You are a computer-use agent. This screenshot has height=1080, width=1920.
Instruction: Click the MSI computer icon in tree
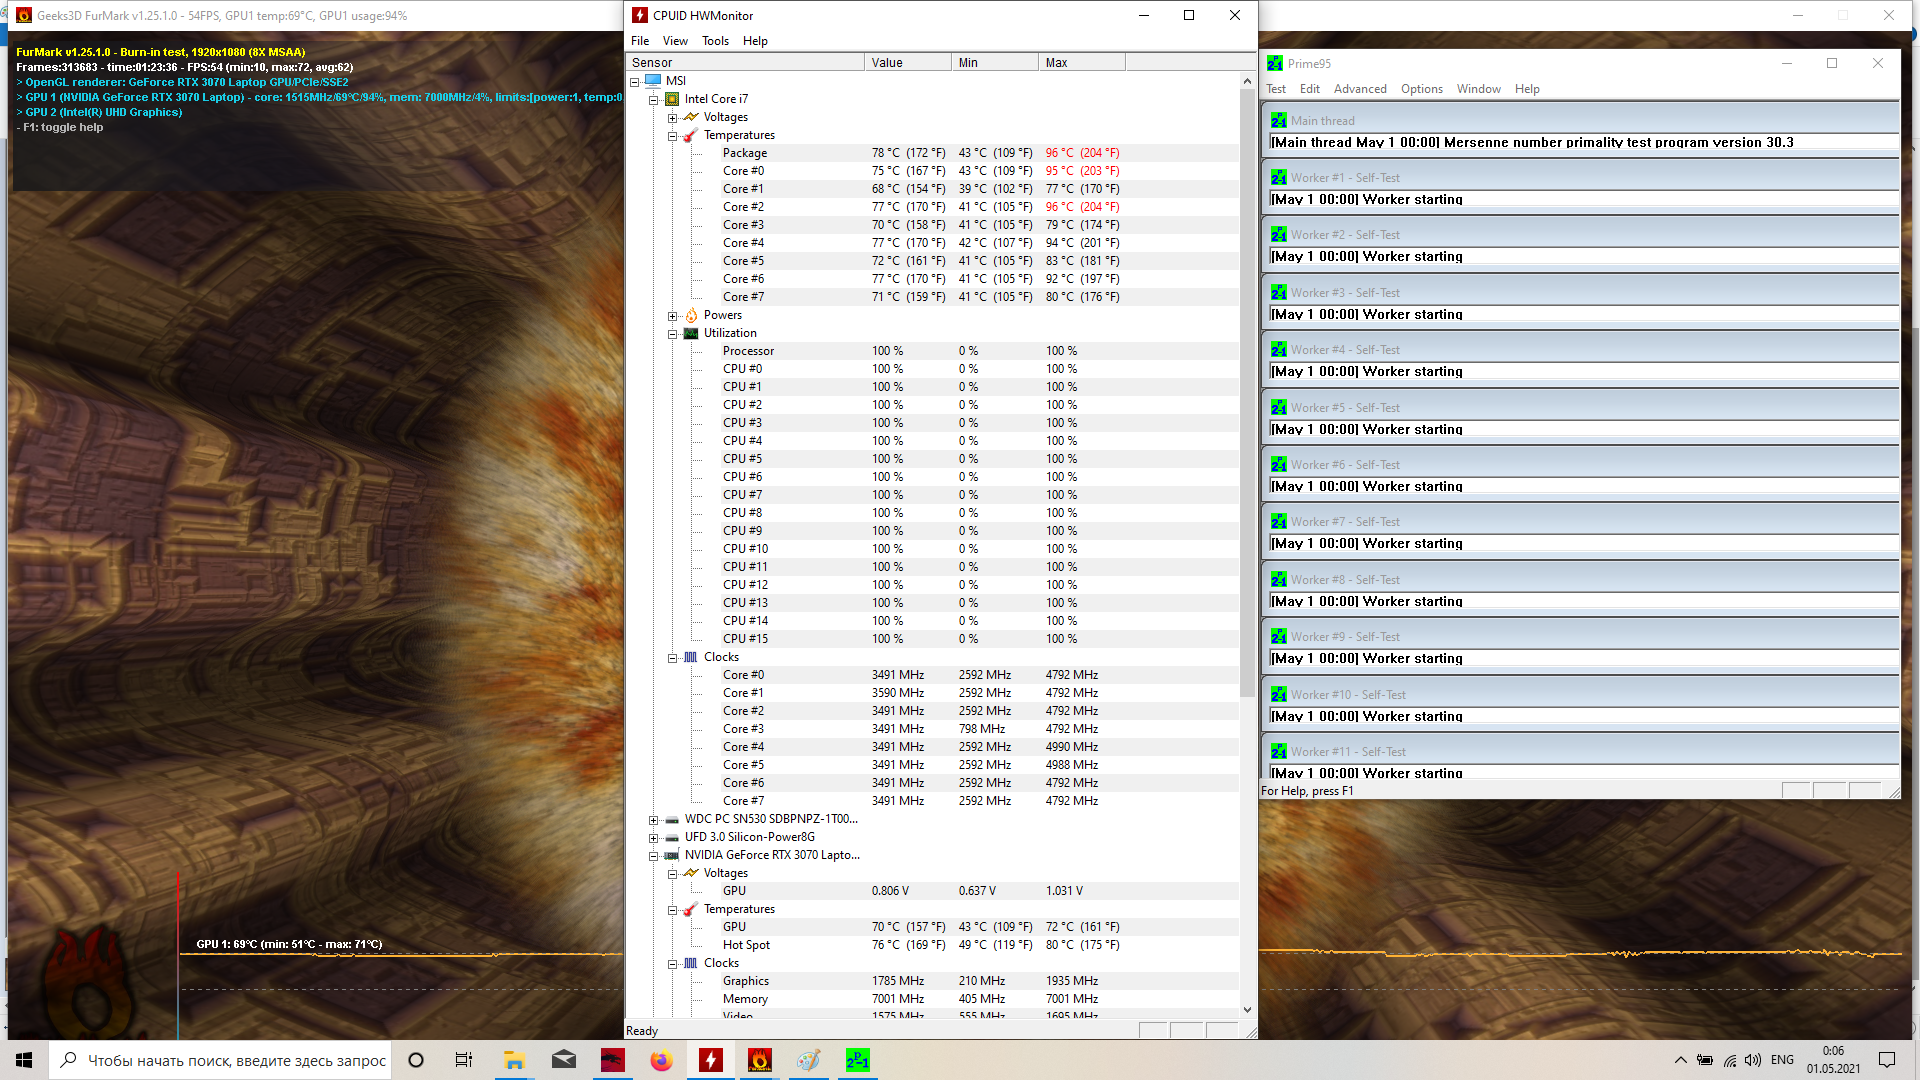click(653, 81)
